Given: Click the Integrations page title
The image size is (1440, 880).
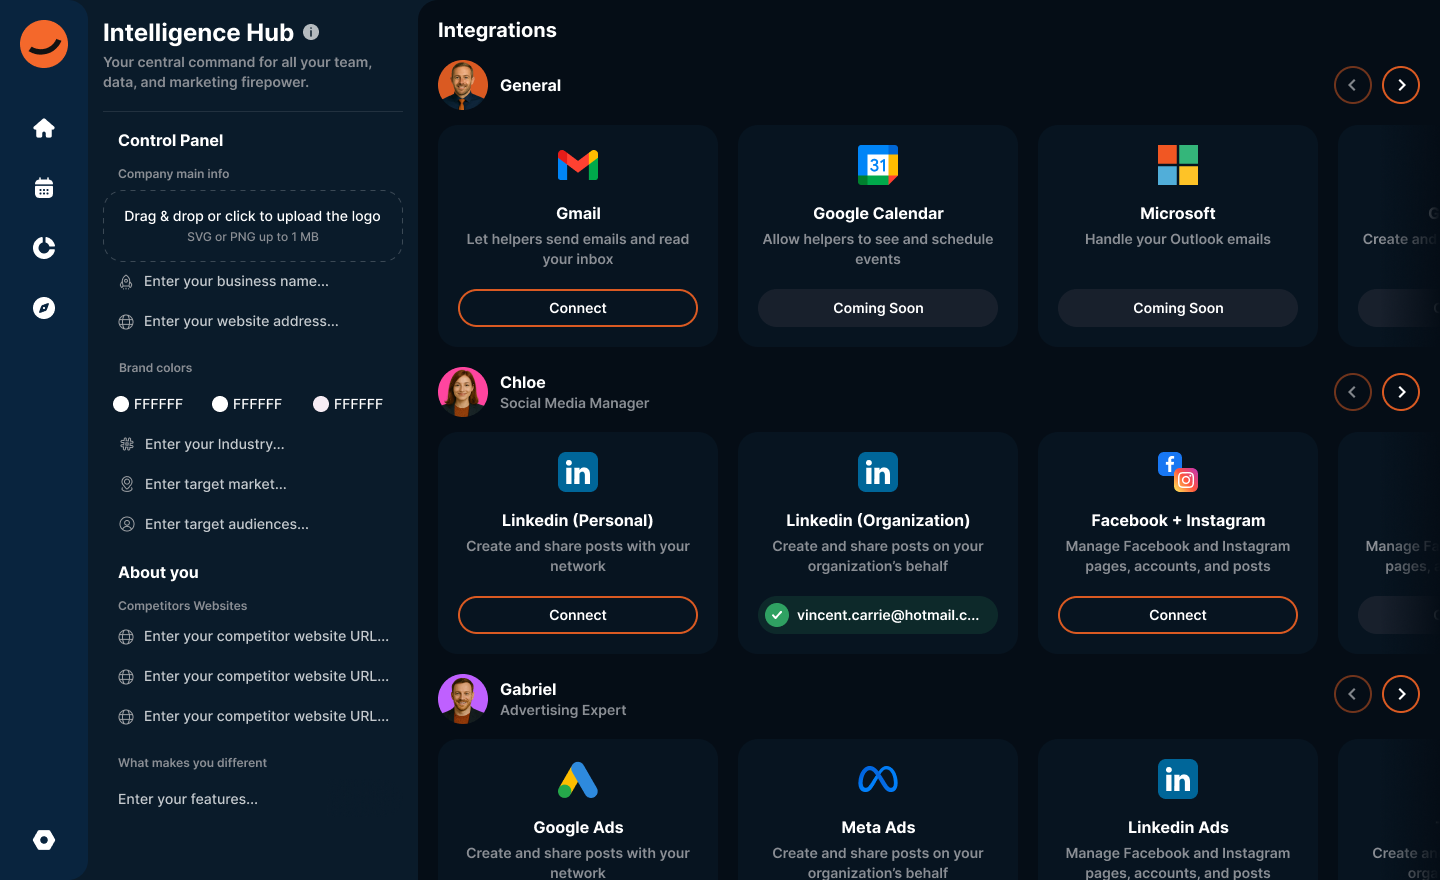Looking at the screenshot, I should pyautogui.click(x=497, y=30).
